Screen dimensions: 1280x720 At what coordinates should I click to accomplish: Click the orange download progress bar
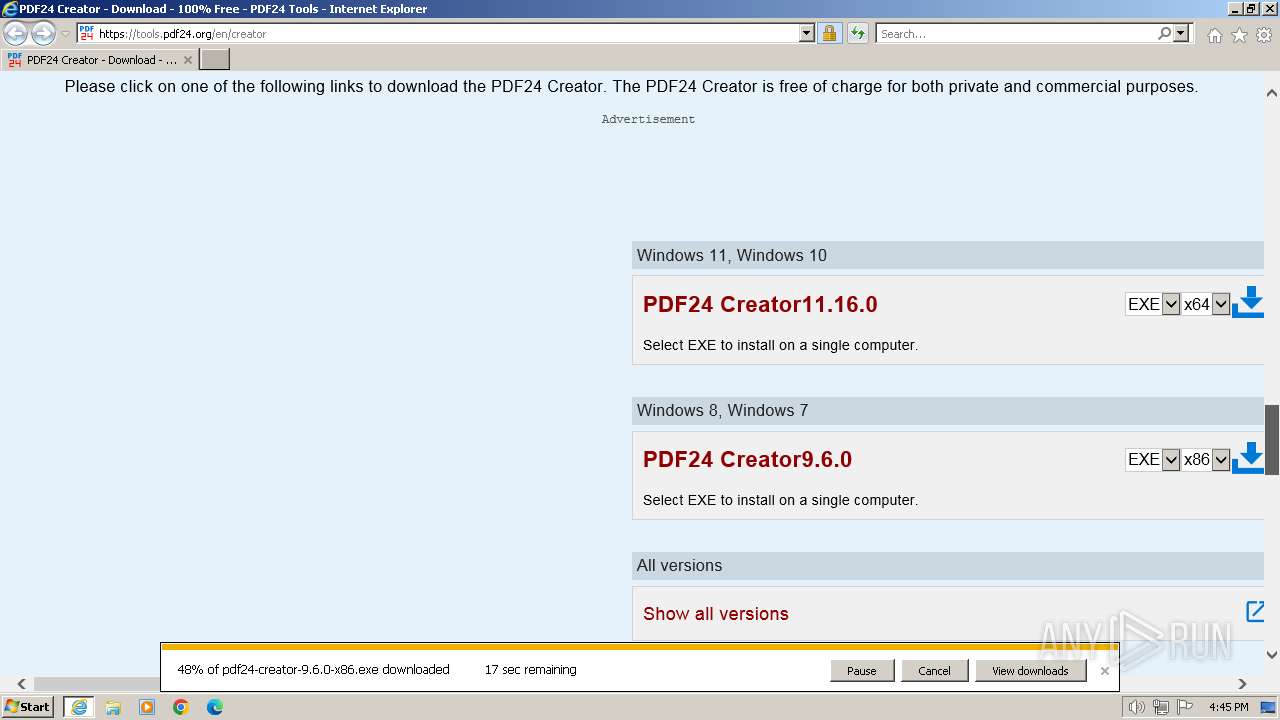[x=639, y=647]
